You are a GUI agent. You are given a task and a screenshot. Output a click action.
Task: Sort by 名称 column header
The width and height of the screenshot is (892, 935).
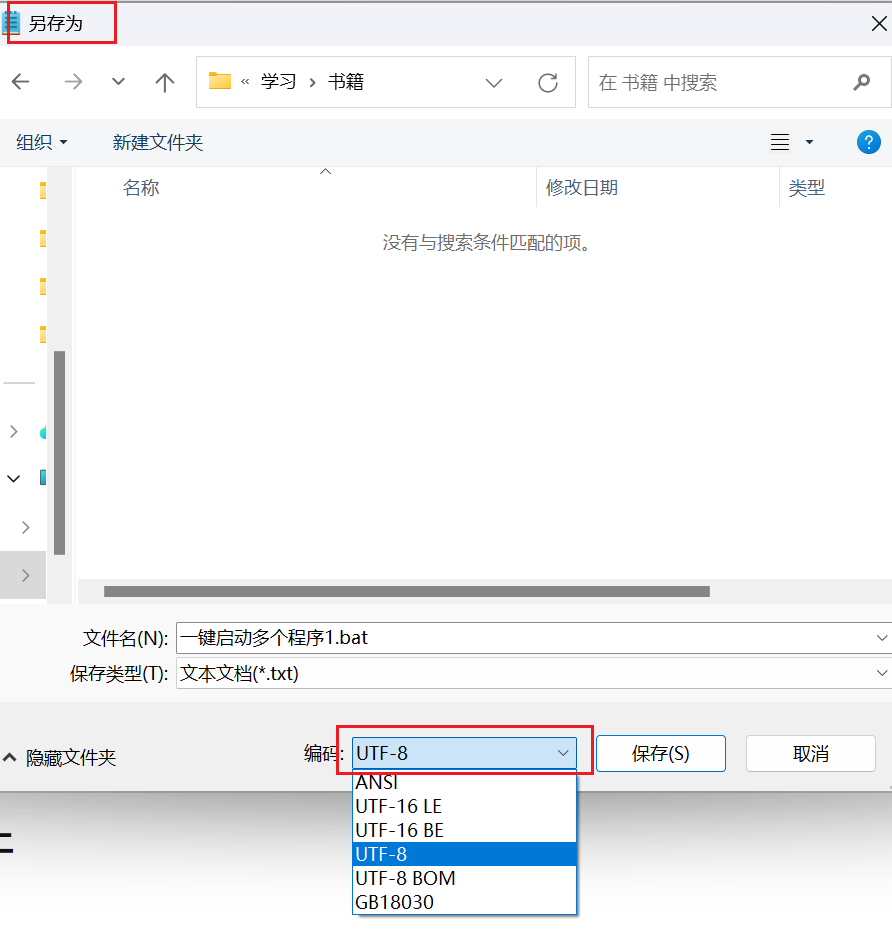tap(141, 188)
